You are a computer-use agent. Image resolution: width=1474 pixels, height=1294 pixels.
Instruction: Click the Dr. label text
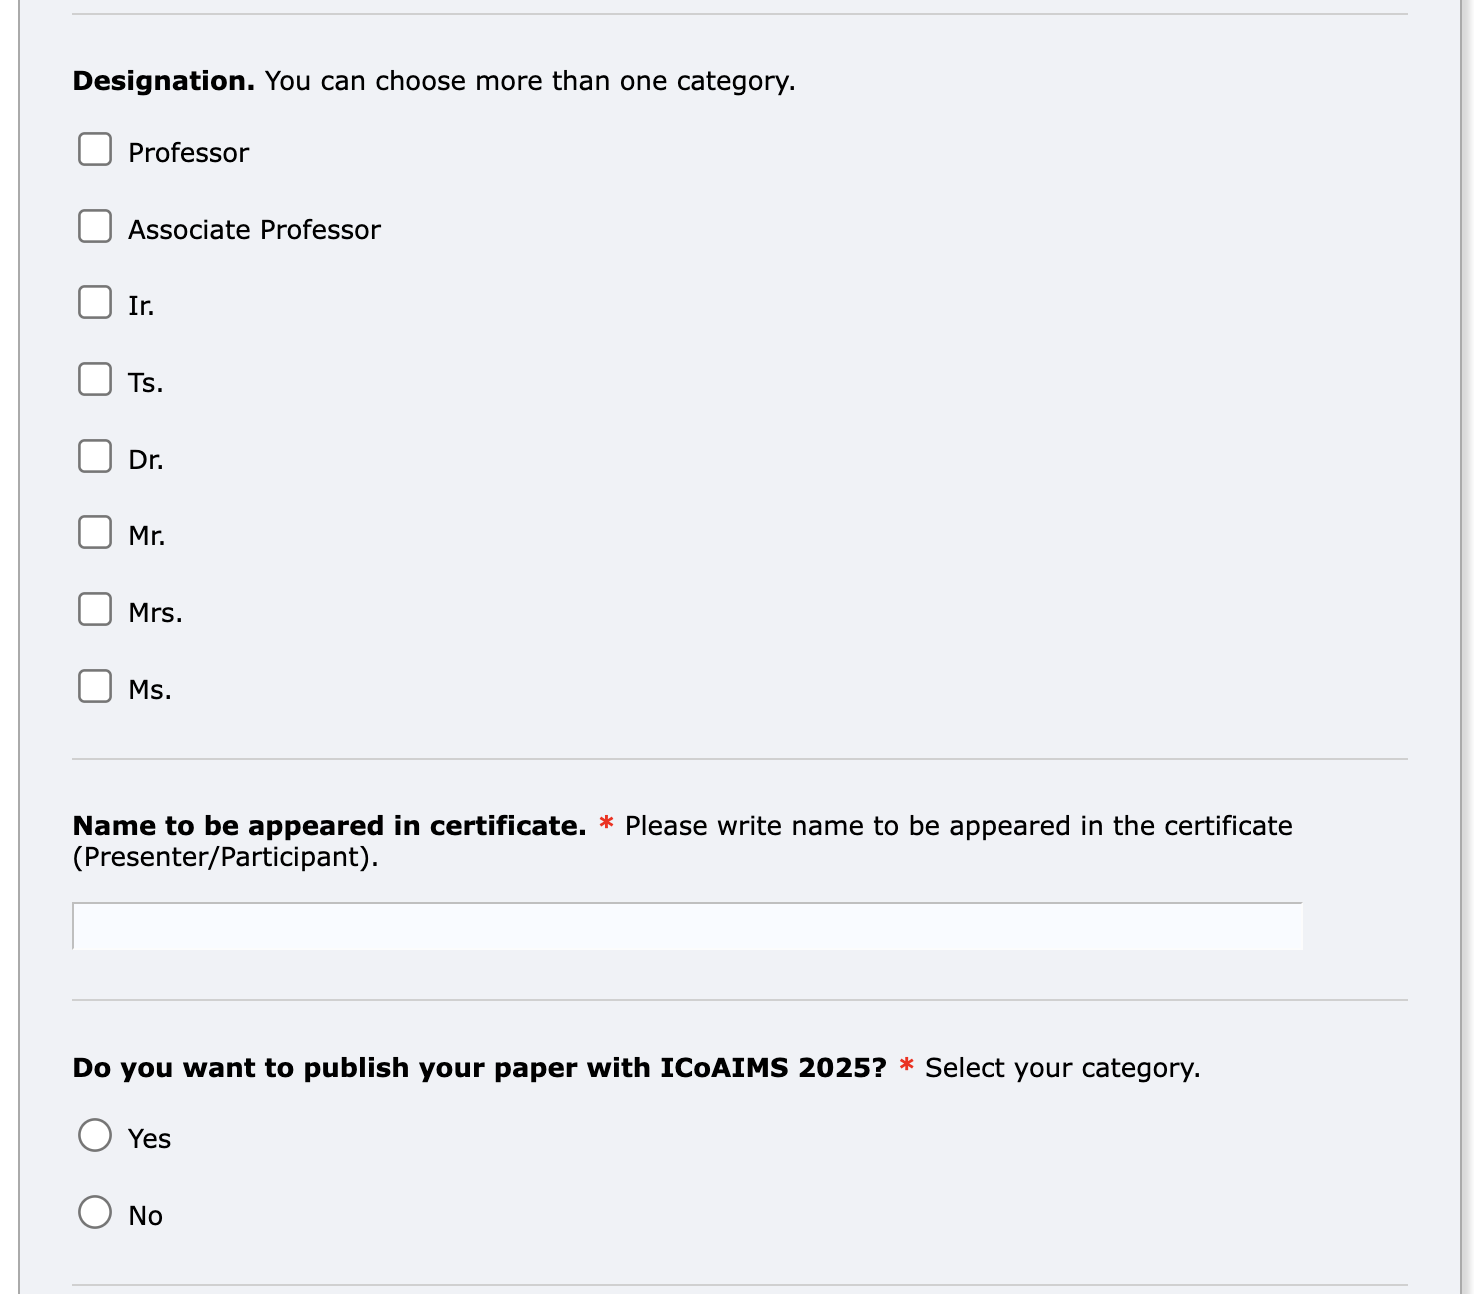coord(145,460)
